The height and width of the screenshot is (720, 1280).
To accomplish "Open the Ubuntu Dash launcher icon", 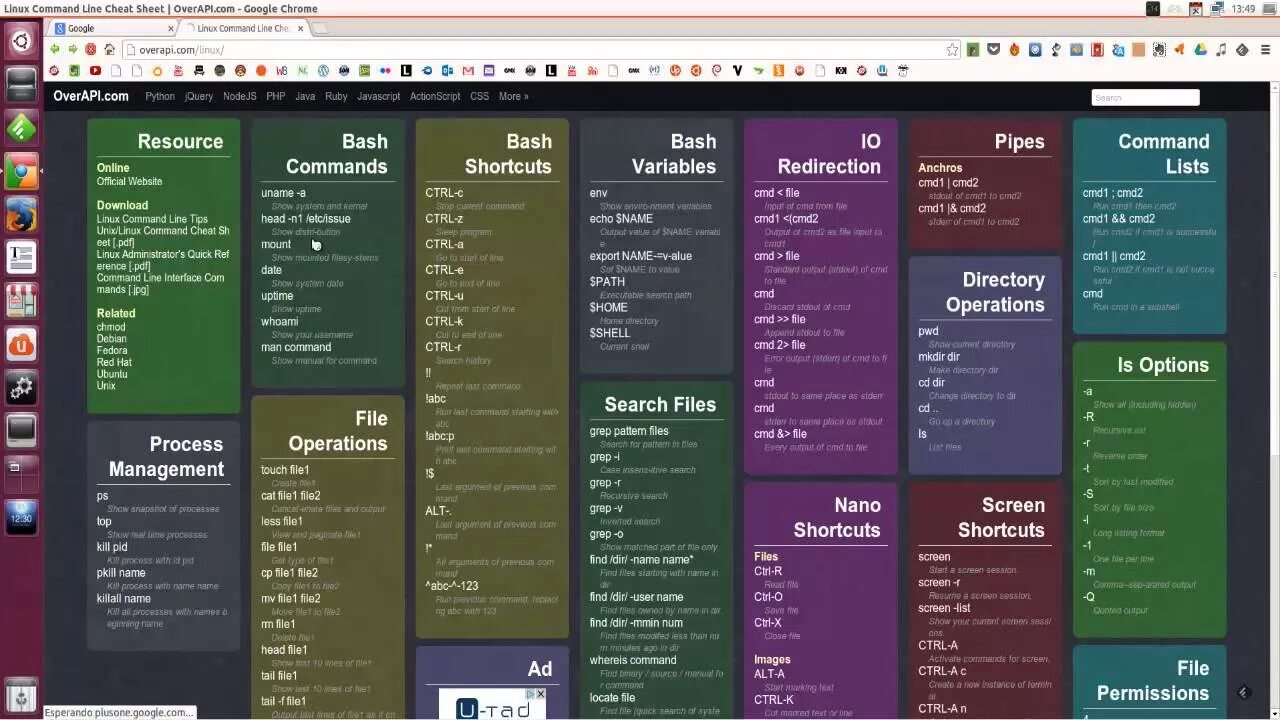I will 21,42.
